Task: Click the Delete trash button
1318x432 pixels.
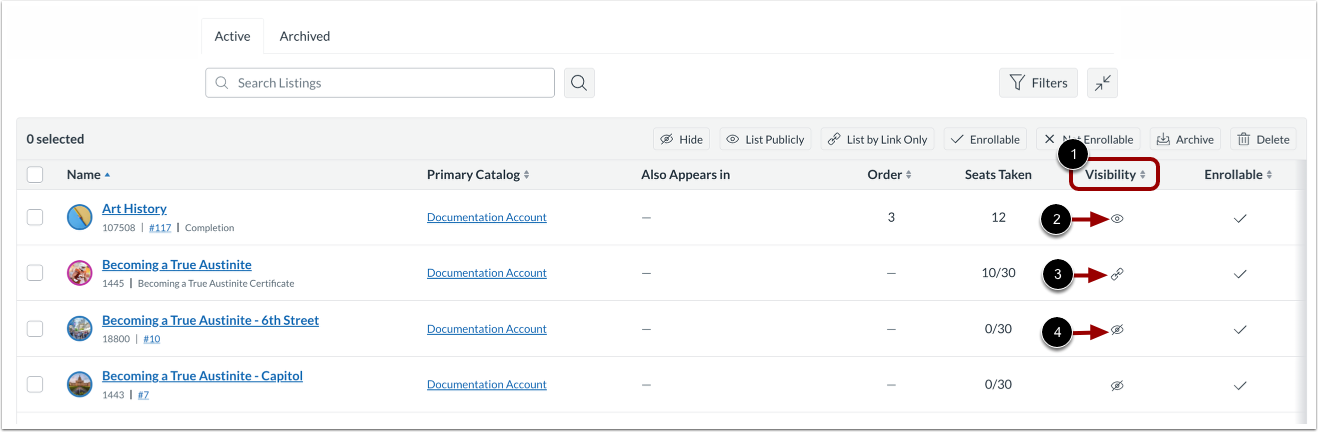Action: (x=1263, y=140)
